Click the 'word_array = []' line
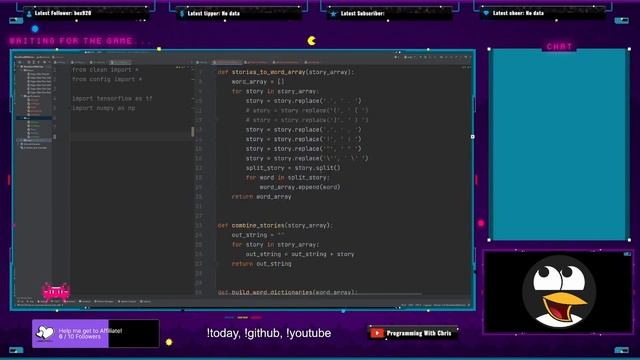This screenshot has height=360, width=640. [258, 82]
